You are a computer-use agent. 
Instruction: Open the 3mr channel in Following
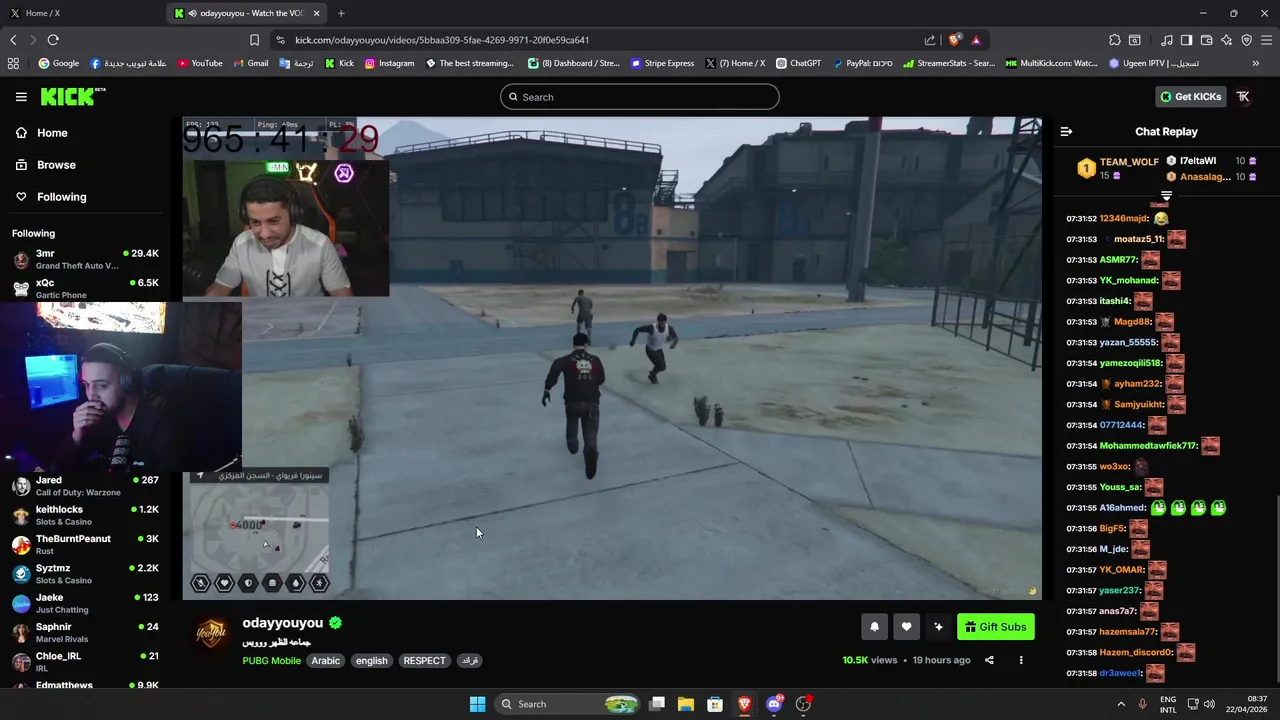click(86, 259)
